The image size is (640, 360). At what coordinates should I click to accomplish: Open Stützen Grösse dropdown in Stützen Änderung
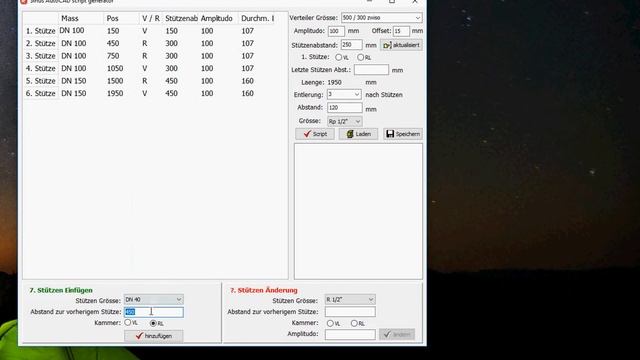pos(350,300)
